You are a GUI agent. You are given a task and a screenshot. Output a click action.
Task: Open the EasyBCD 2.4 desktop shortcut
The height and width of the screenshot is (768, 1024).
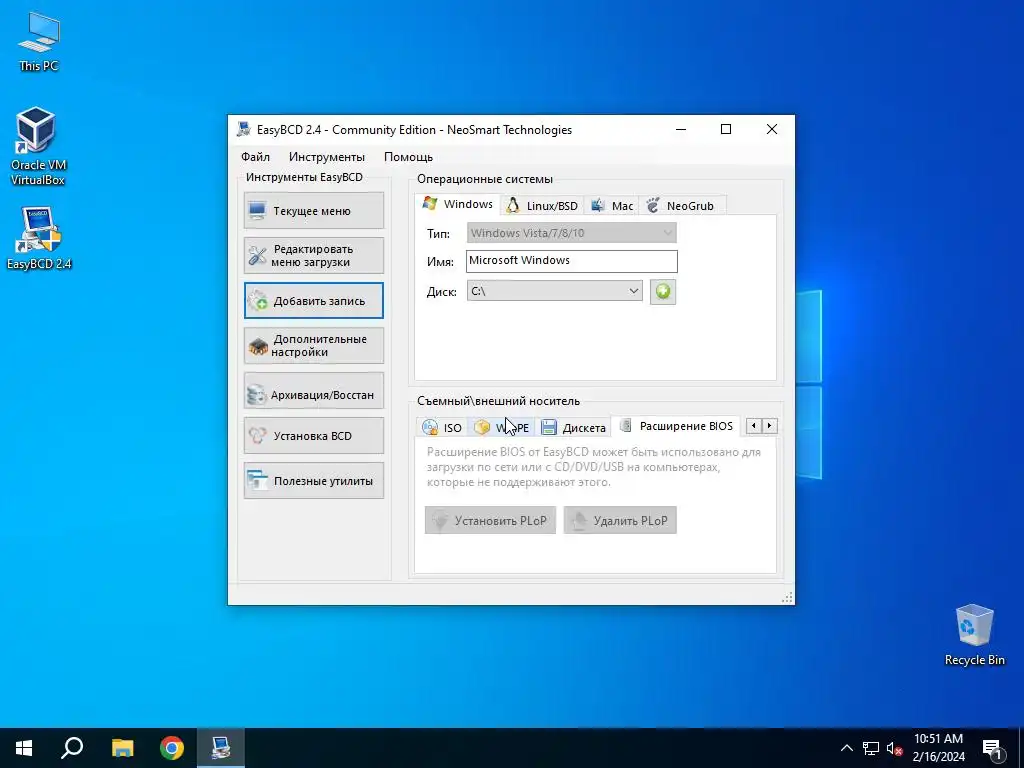[39, 238]
